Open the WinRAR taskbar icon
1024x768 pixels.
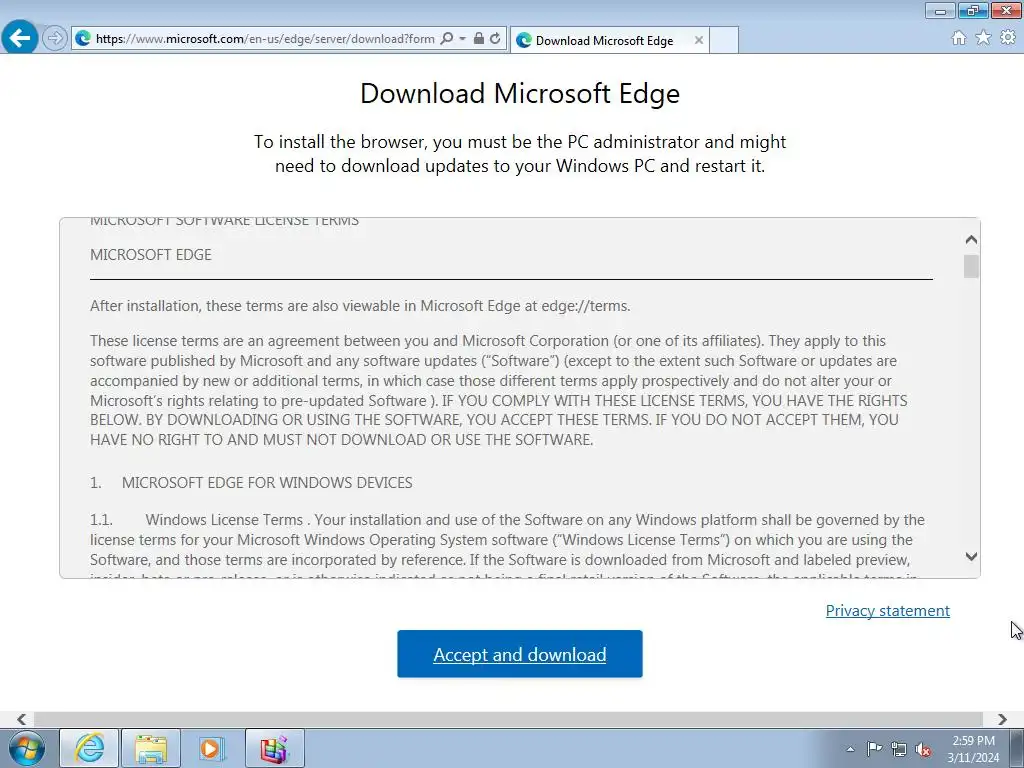pos(274,748)
